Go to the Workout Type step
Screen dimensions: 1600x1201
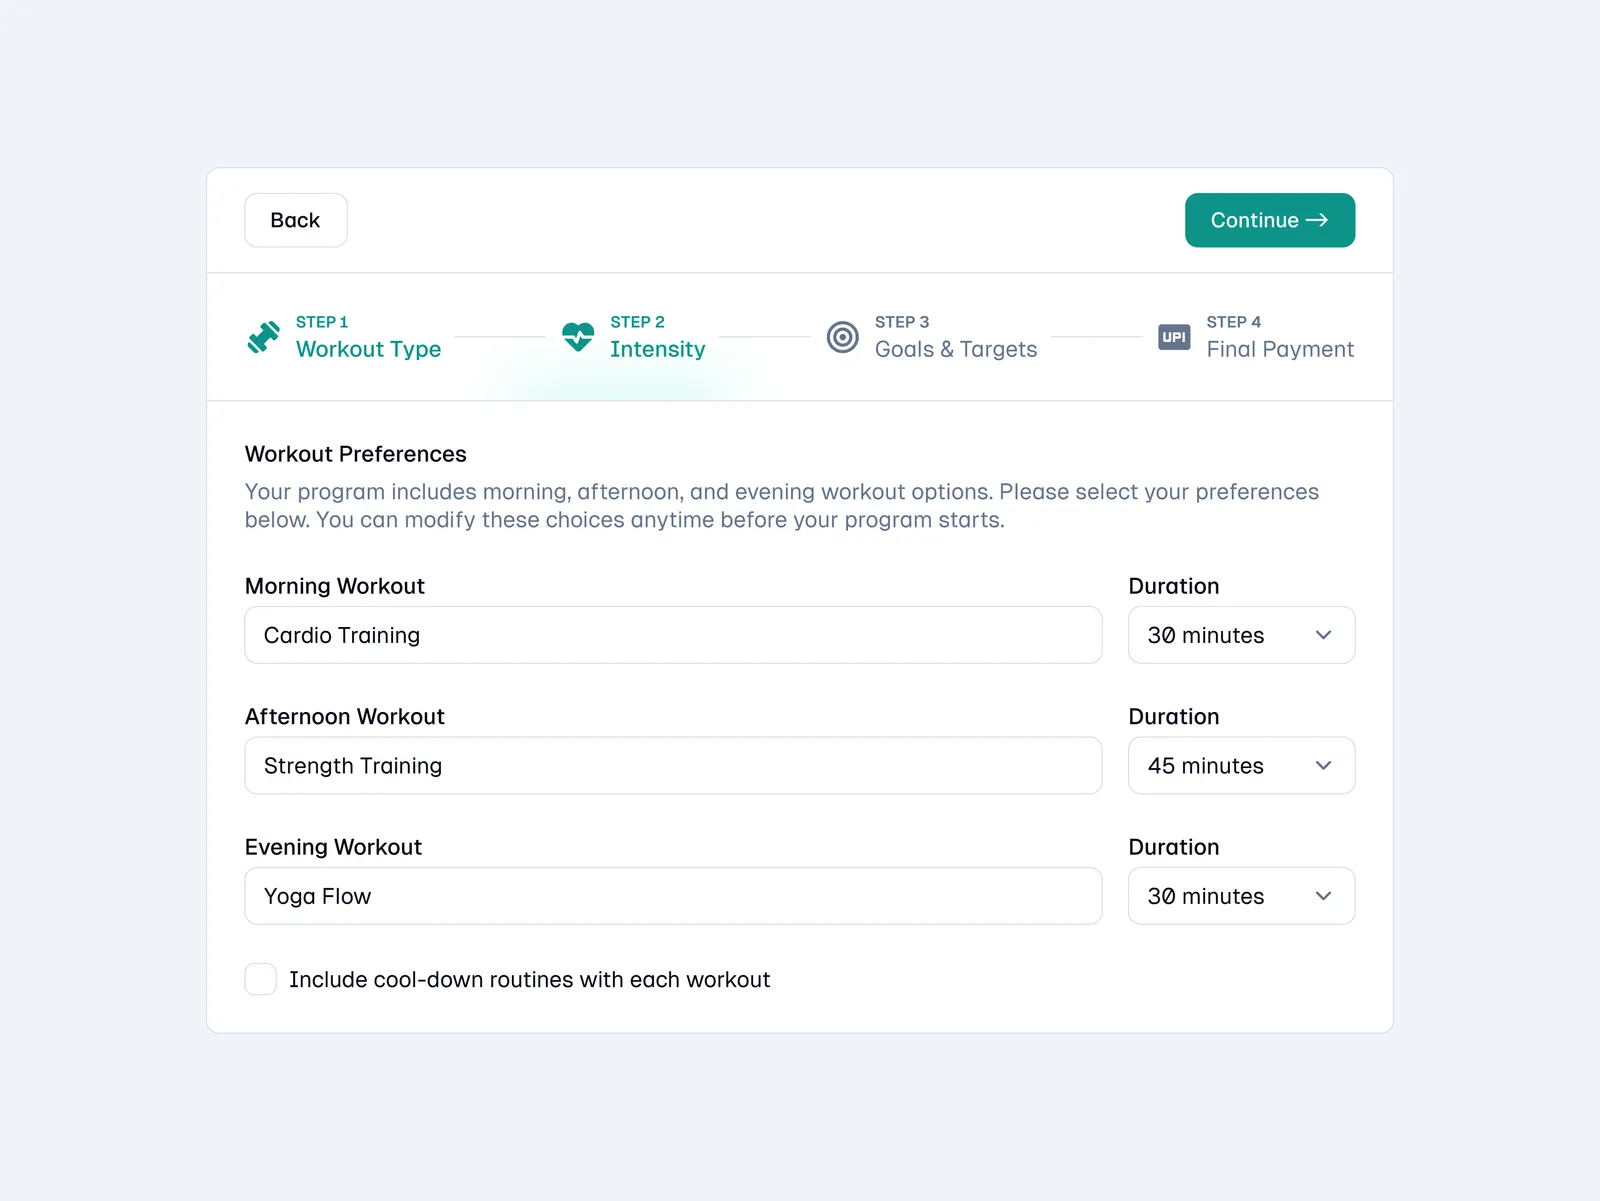click(368, 349)
